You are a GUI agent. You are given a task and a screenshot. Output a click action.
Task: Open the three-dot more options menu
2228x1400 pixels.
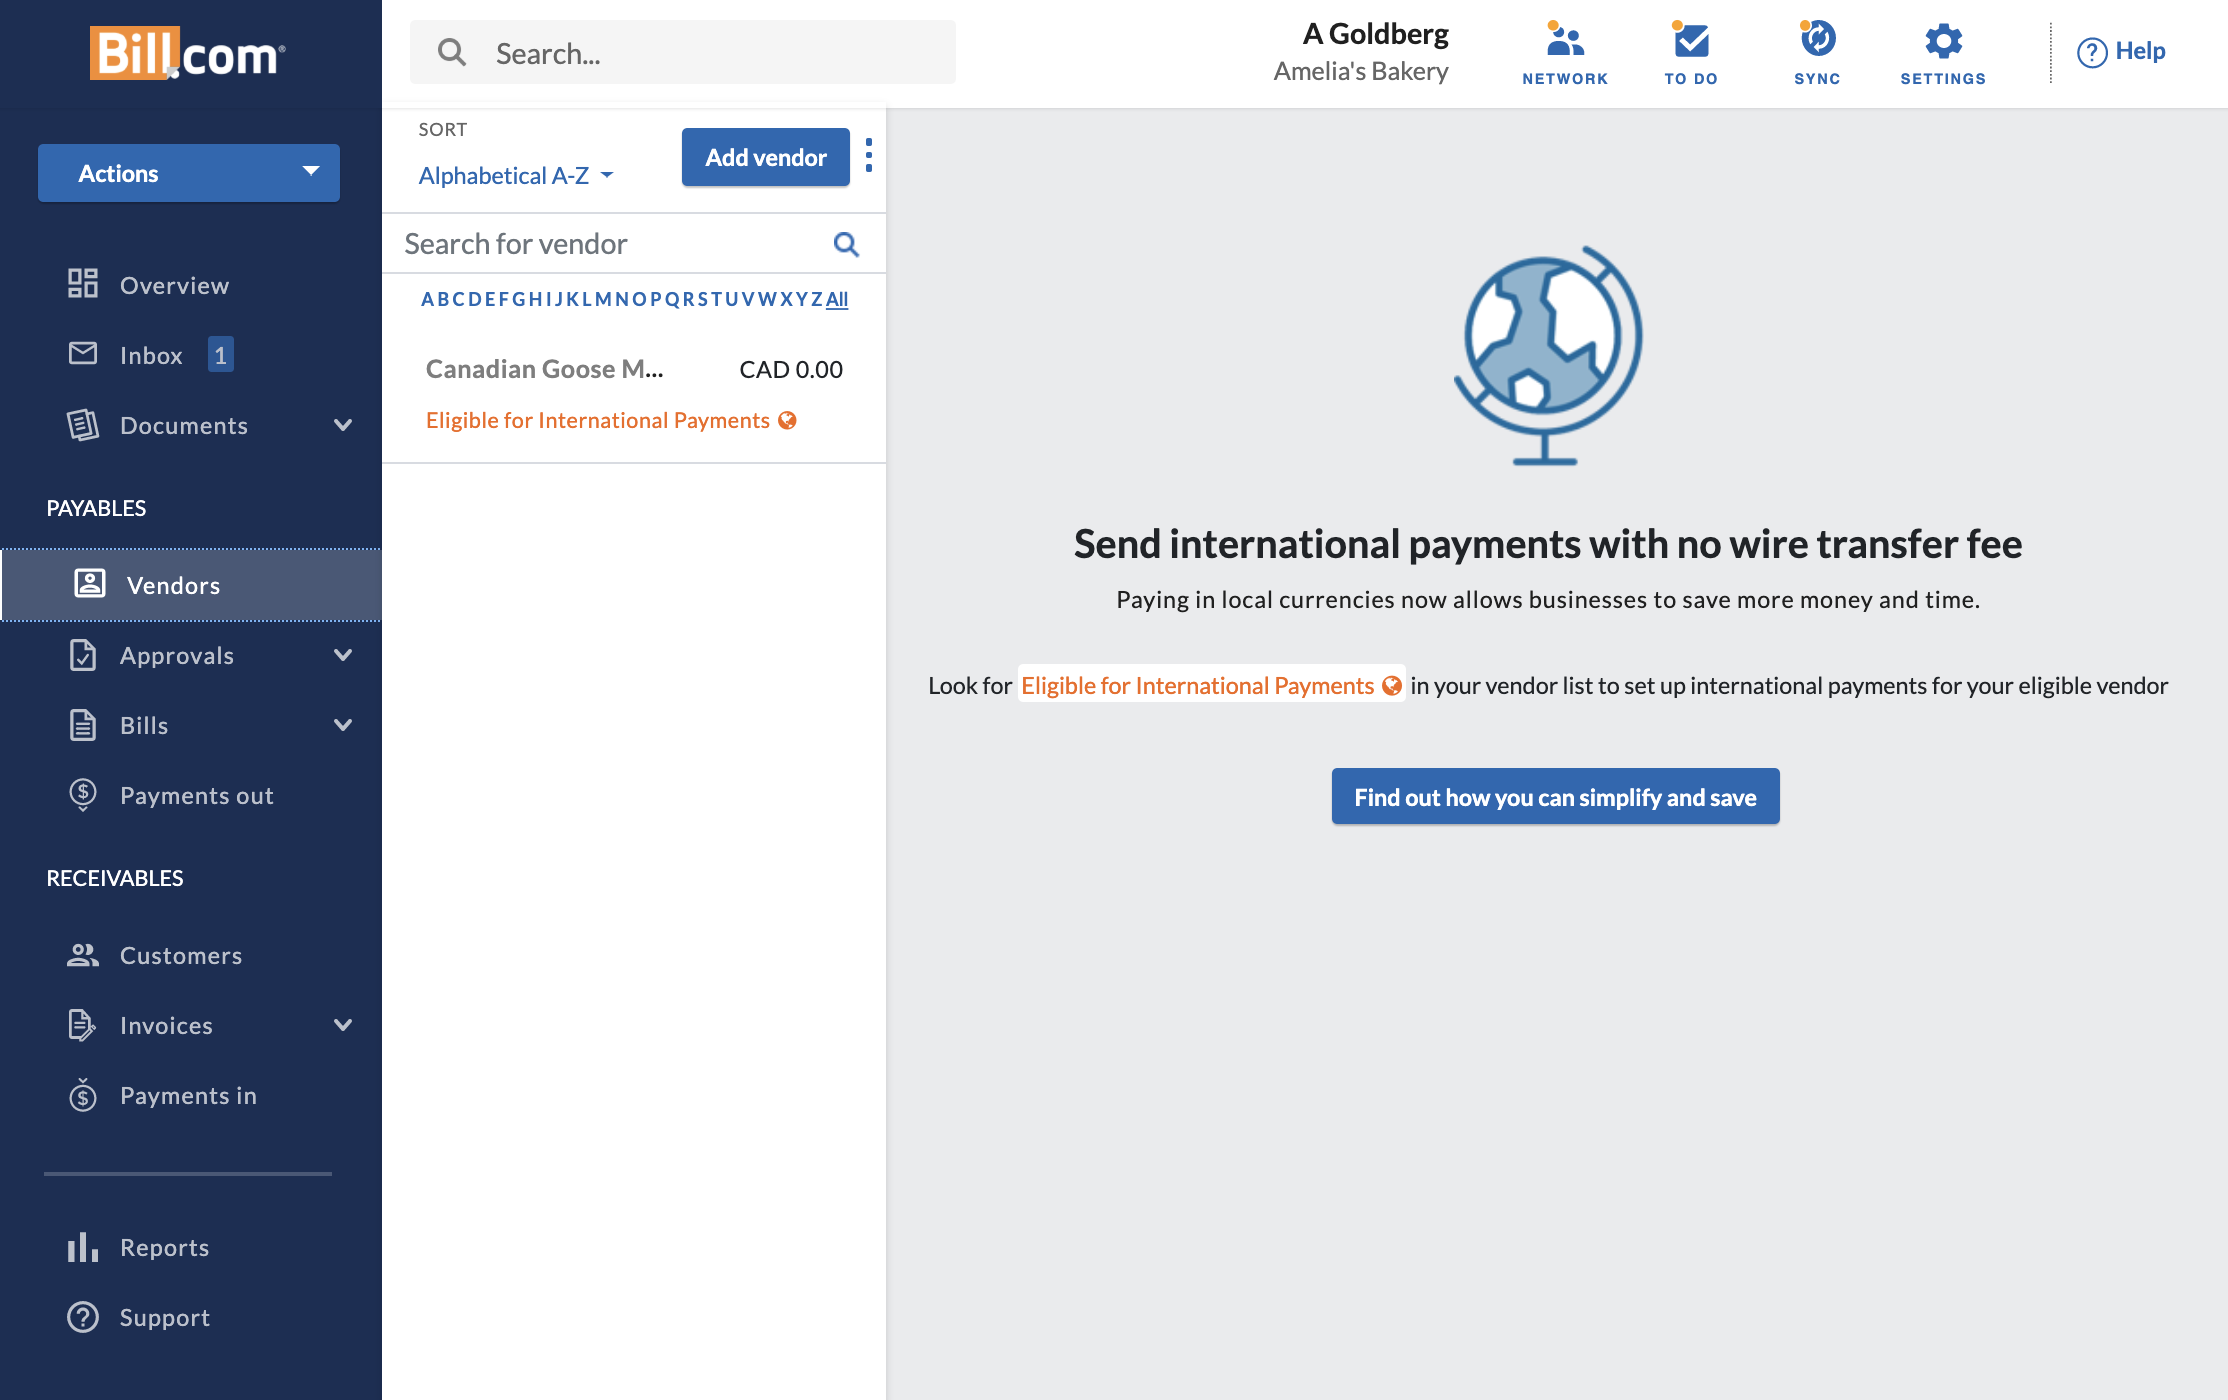tap(869, 156)
